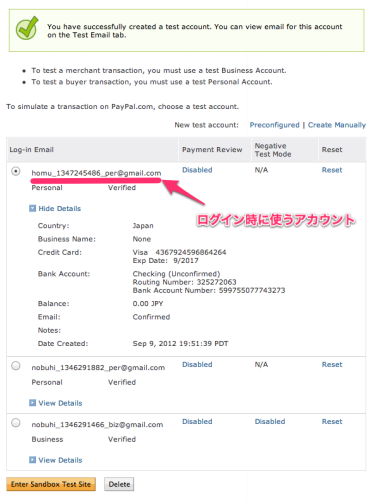370x500 pixels.
Task: Click the nobuhi_1346291466_biz@gmail.com email text
Action: pos(97,425)
